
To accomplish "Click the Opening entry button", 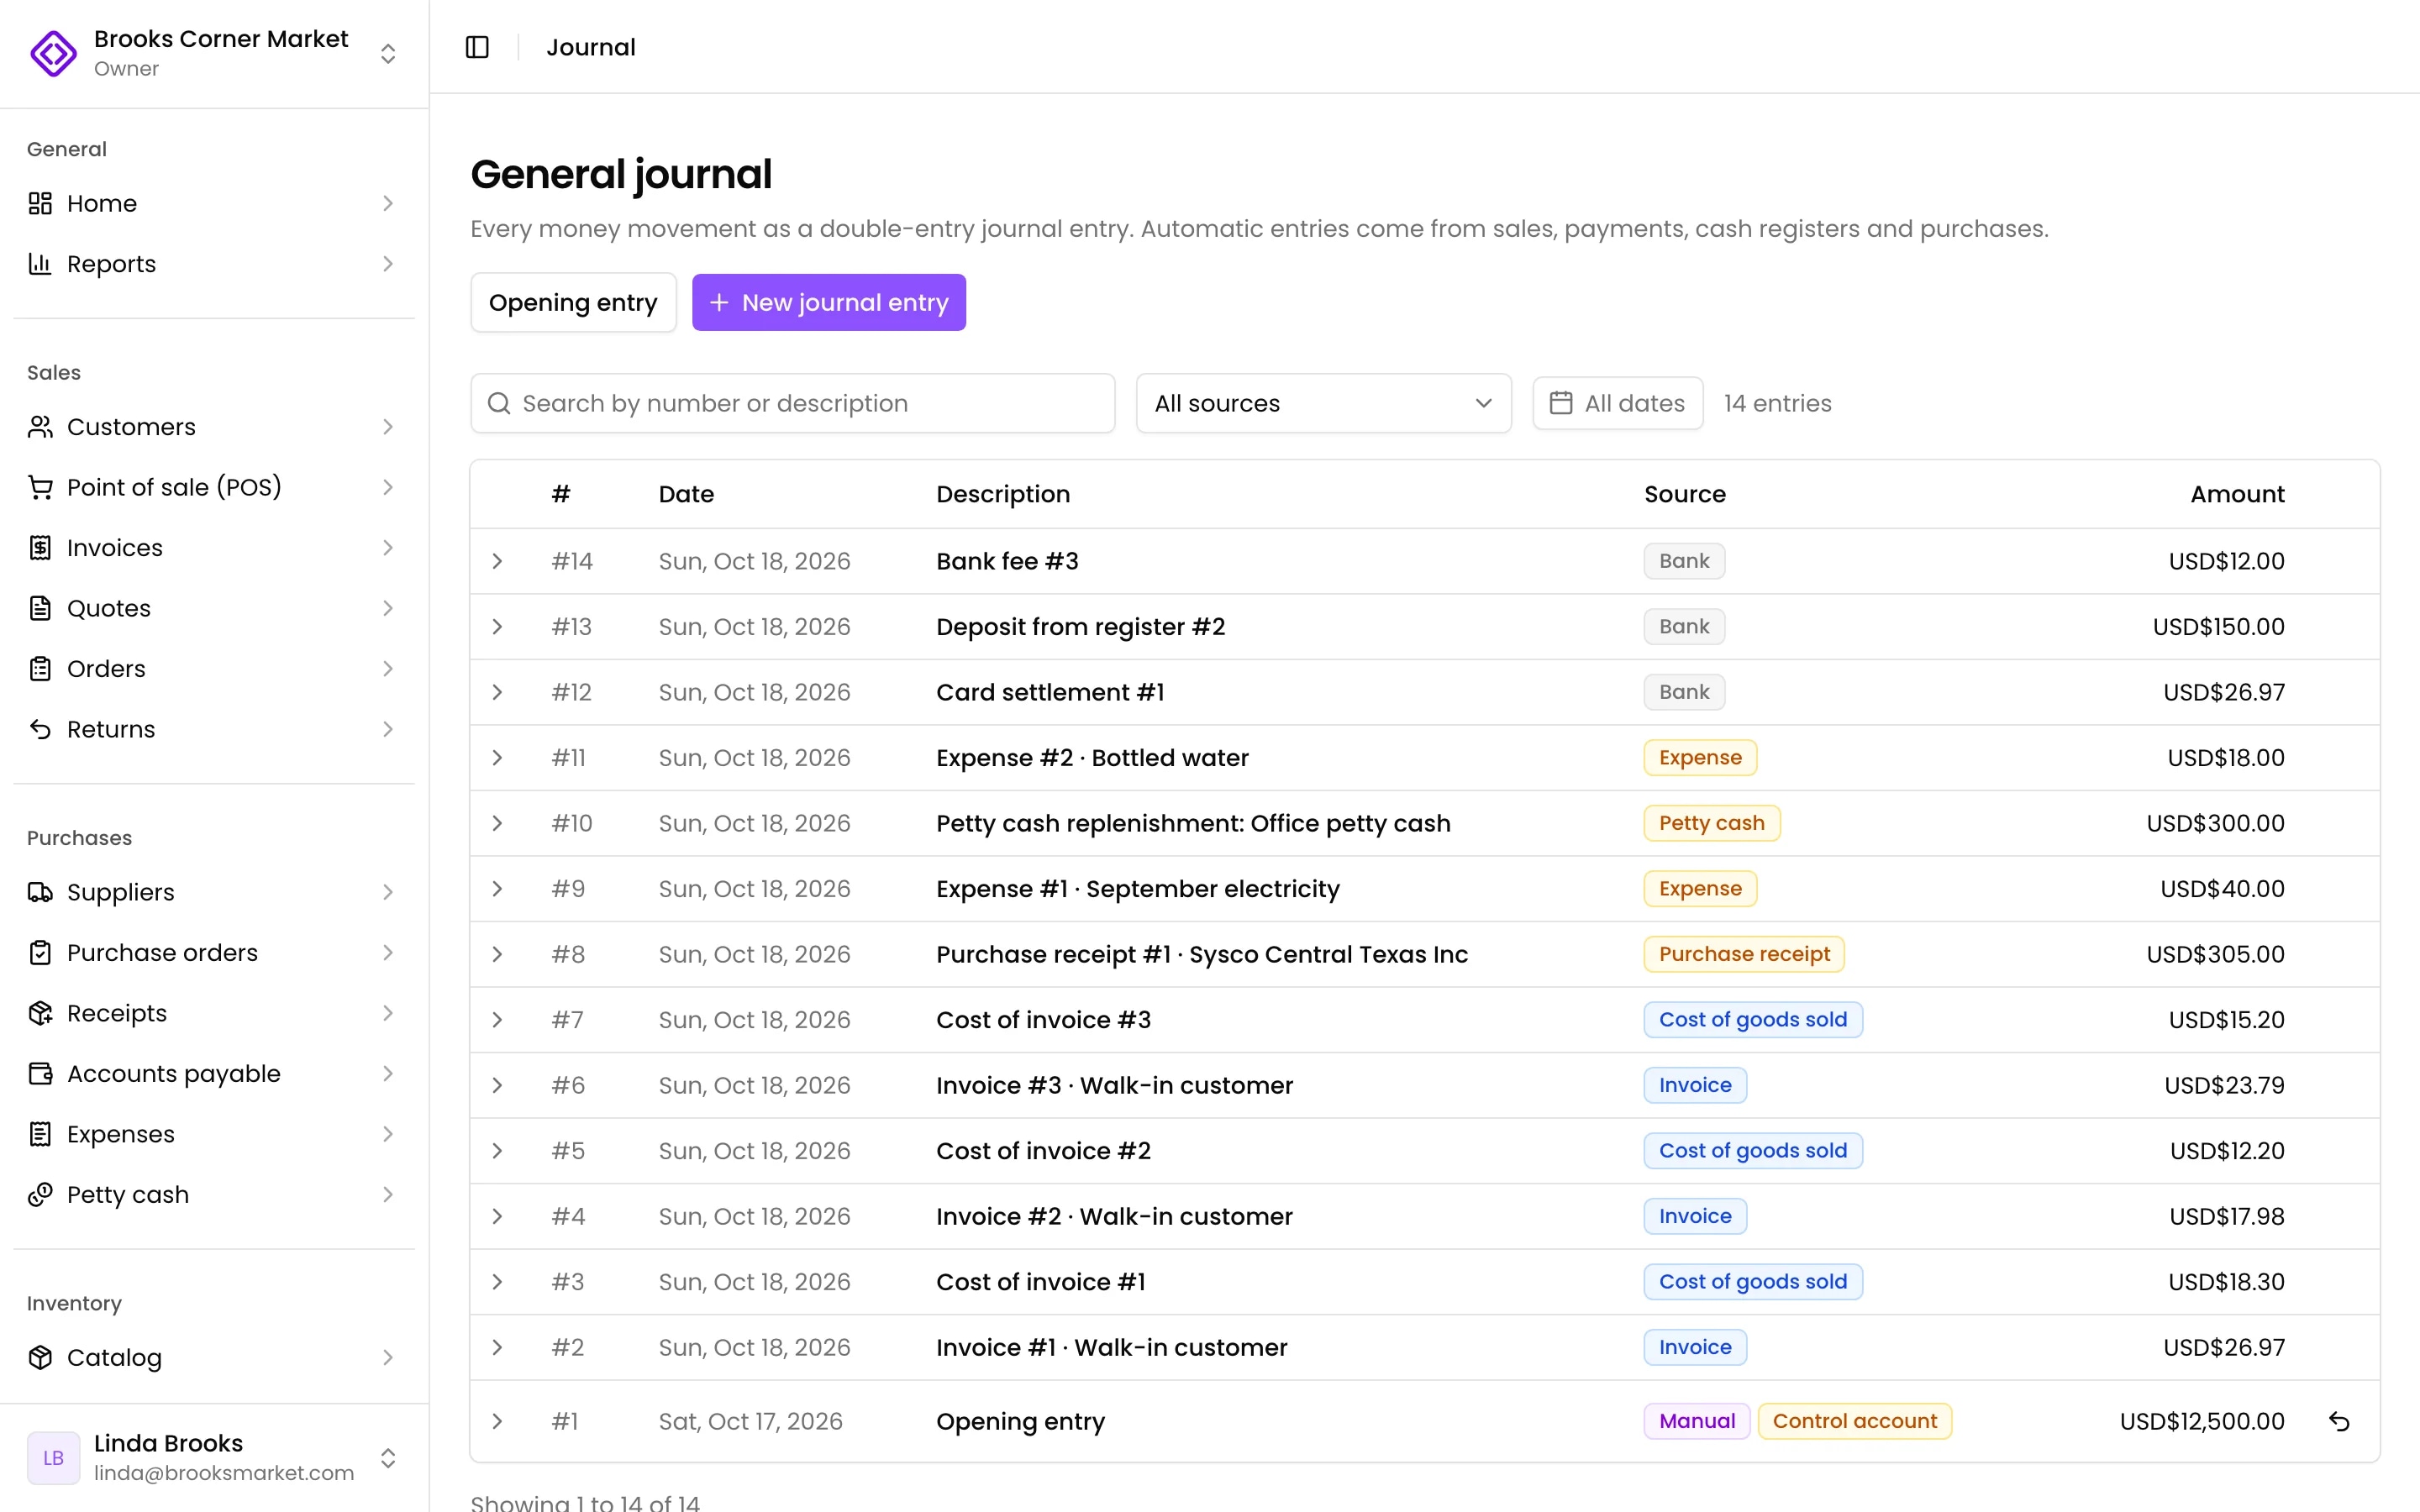I will (x=573, y=302).
